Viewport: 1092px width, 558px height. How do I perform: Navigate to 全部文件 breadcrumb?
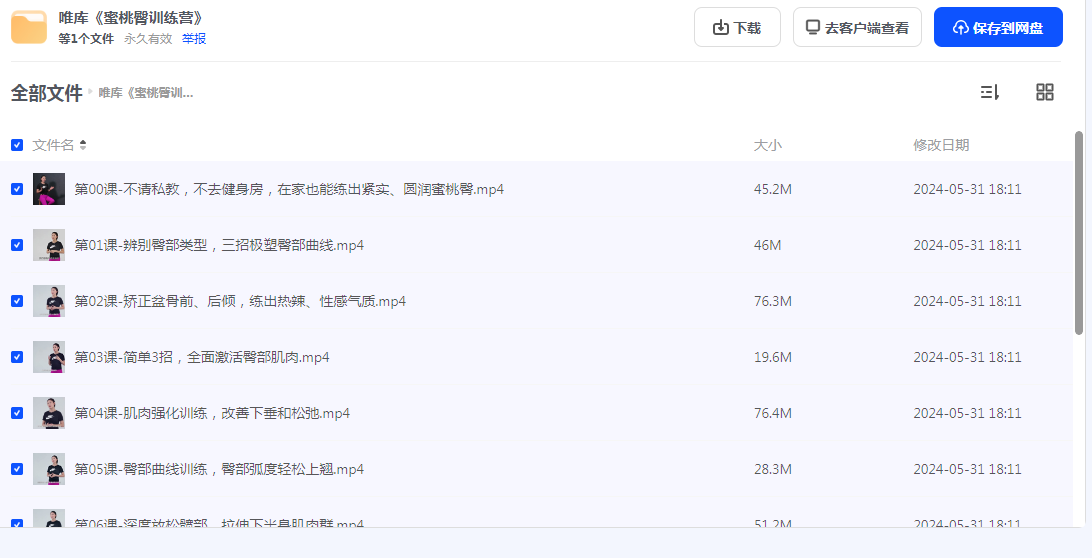pos(46,93)
